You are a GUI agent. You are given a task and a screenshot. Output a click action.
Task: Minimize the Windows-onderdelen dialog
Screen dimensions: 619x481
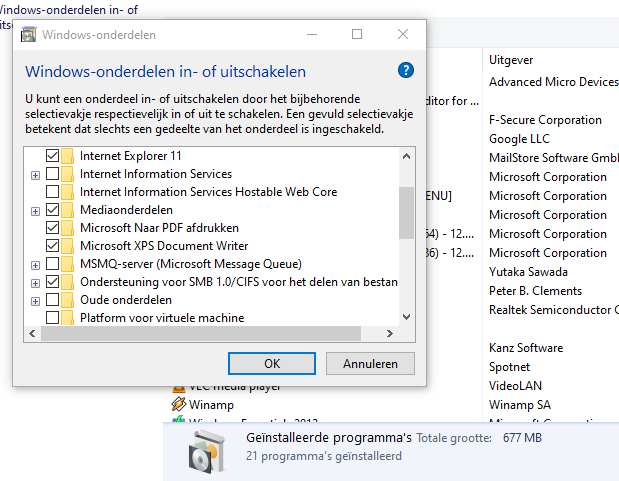312,34
